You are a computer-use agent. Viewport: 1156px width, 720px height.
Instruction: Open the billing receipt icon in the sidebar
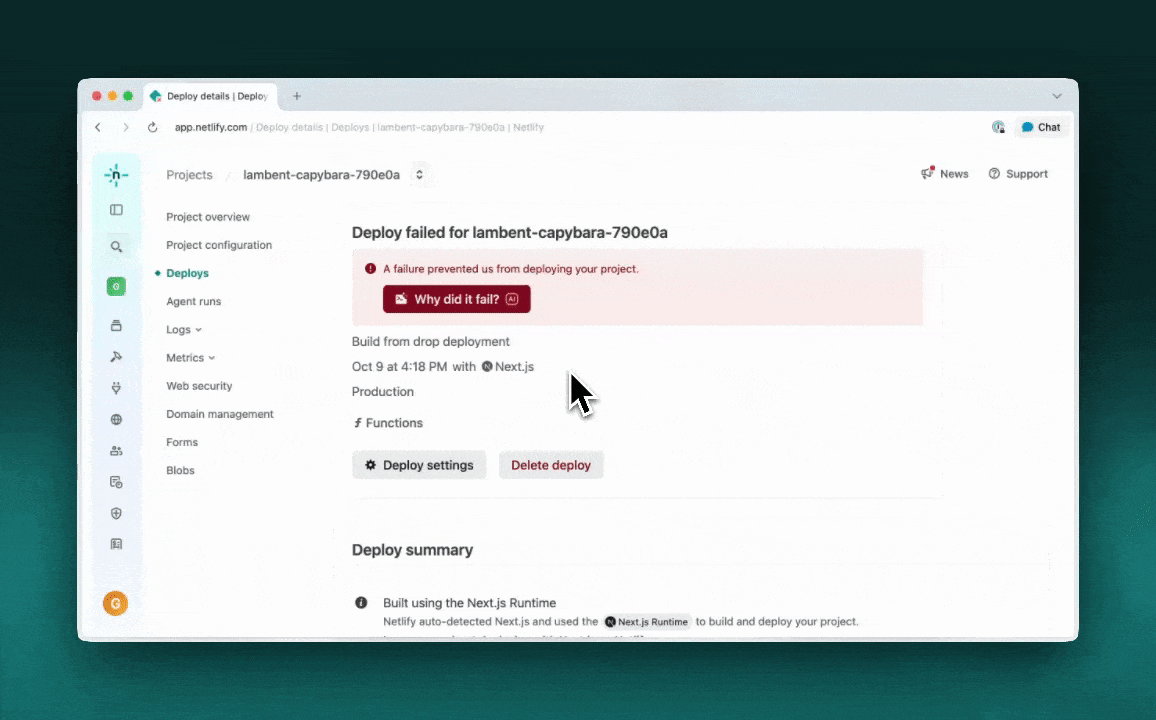(x=116, y=544)
